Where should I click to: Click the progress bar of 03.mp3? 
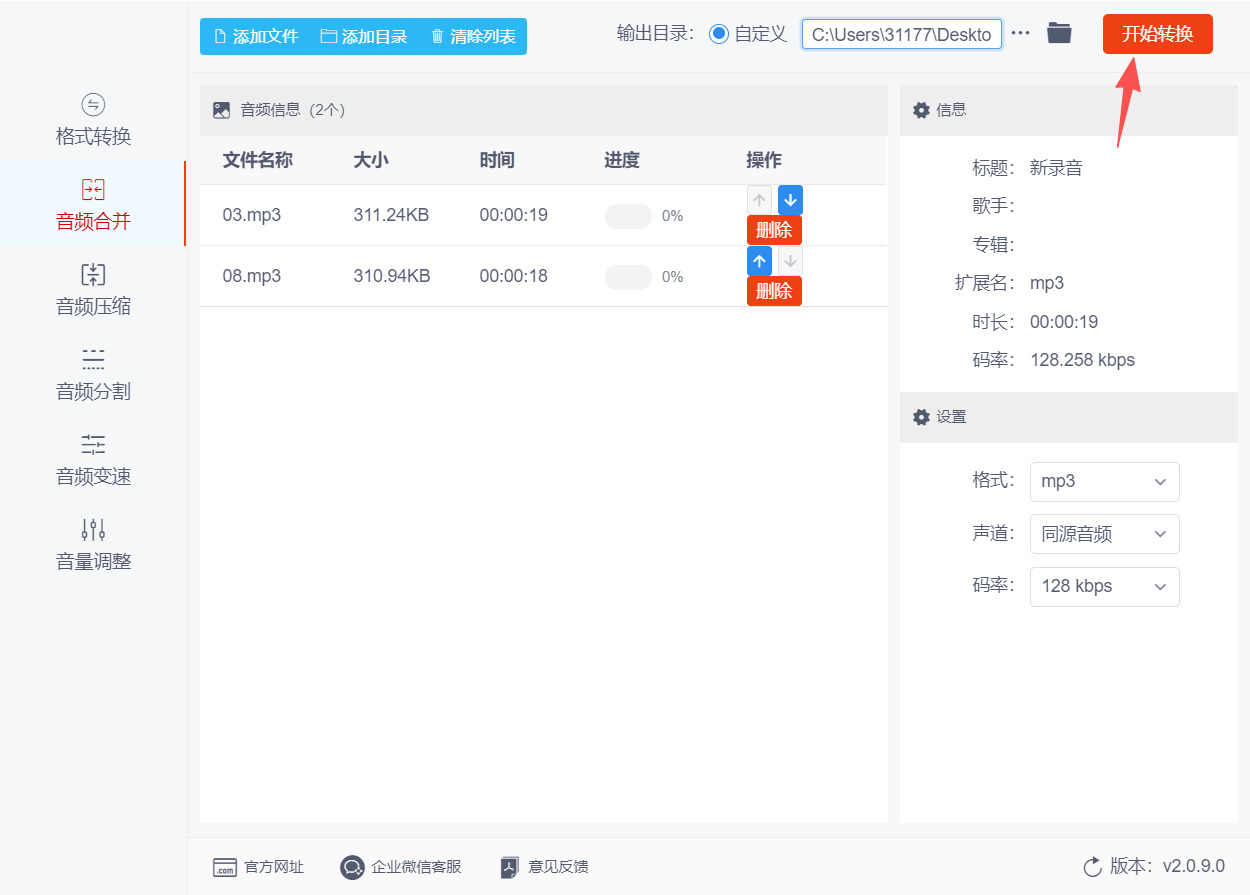[x=628, y=216]
